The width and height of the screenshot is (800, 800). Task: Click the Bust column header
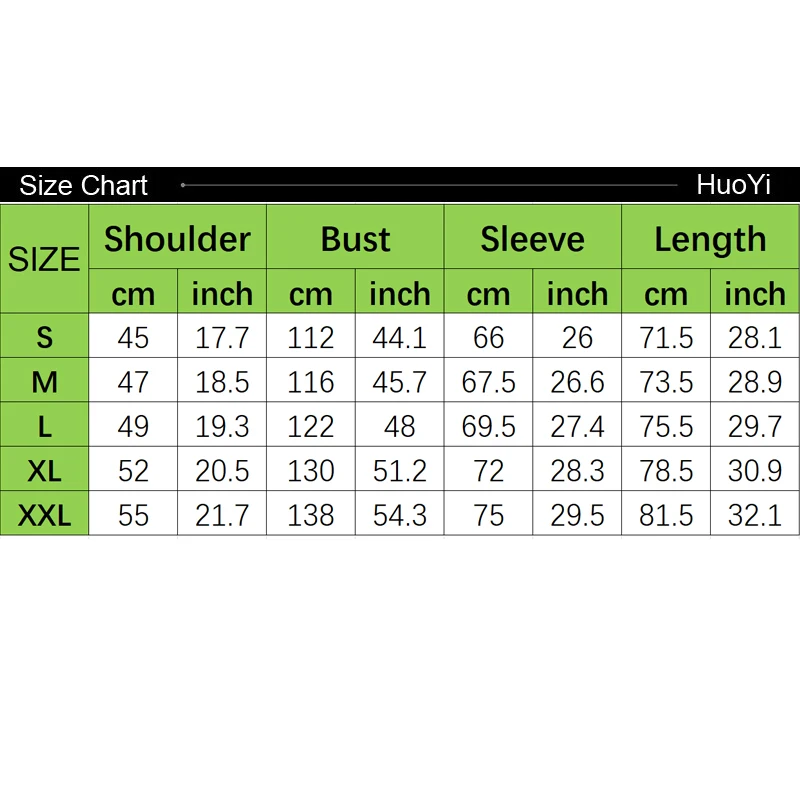click(x=355, y=239)
